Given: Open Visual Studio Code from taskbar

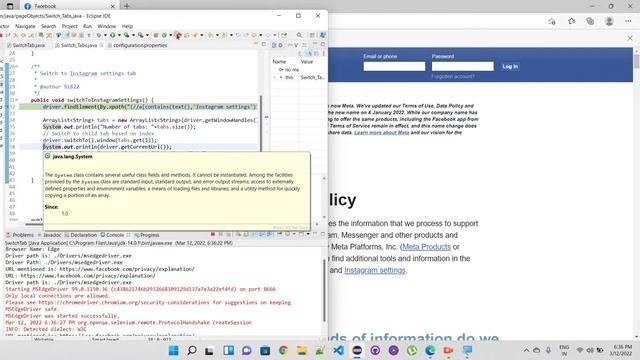Looking at the screenshot, I should coord(338,351).
